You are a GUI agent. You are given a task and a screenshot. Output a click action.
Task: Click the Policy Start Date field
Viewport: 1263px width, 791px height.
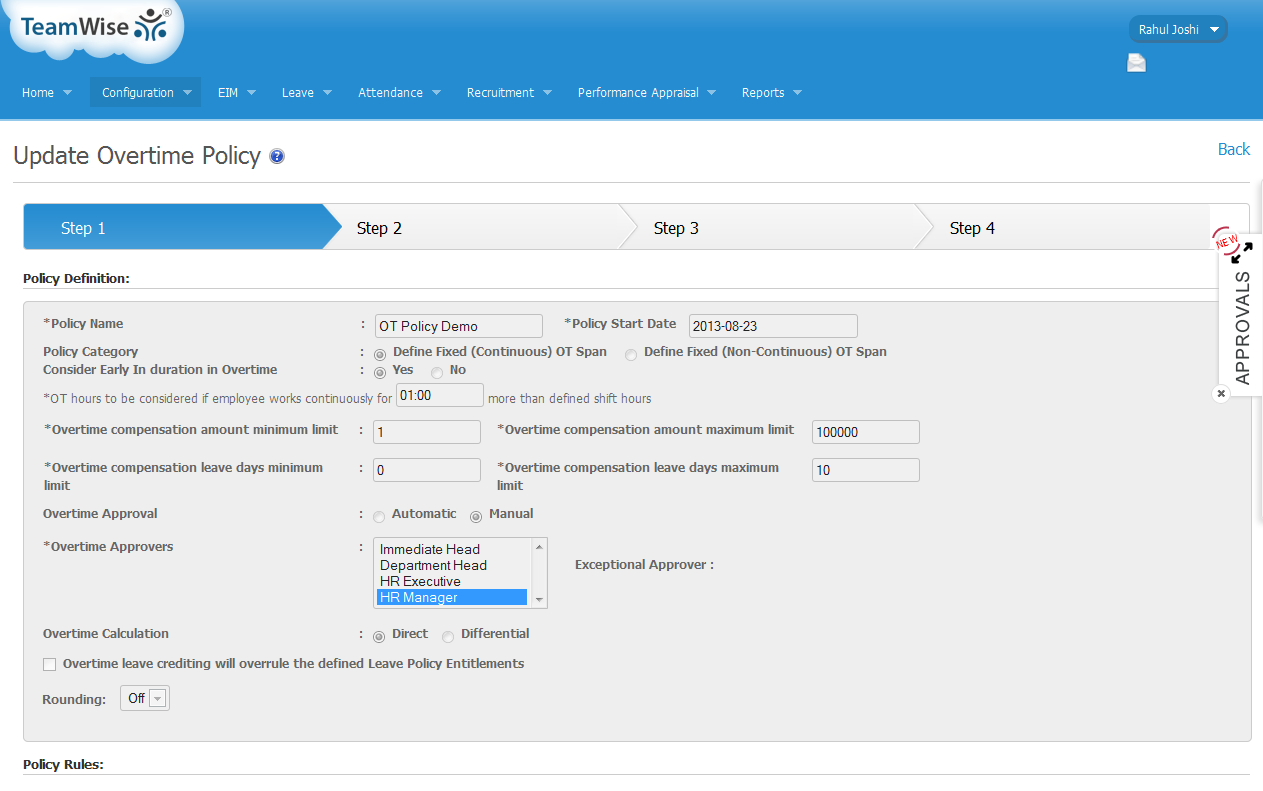[x=772, y=326]
